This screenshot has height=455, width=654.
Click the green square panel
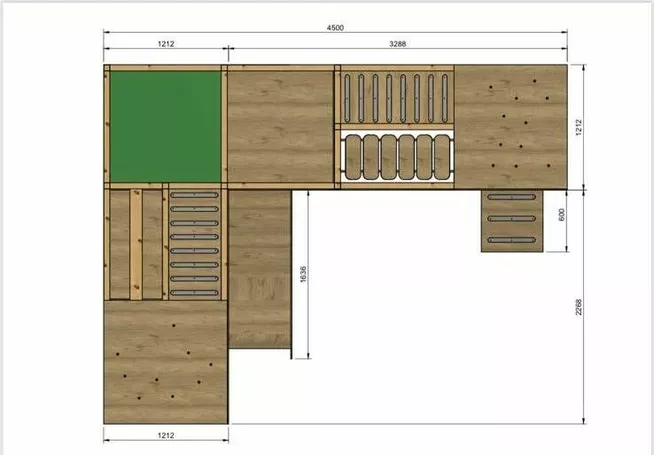point(164,126)
